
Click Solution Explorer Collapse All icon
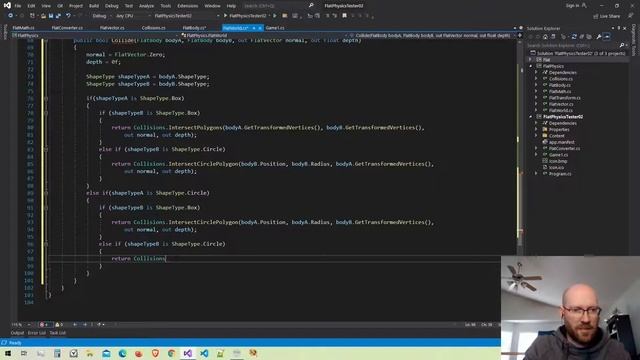(x=582, y=37)
